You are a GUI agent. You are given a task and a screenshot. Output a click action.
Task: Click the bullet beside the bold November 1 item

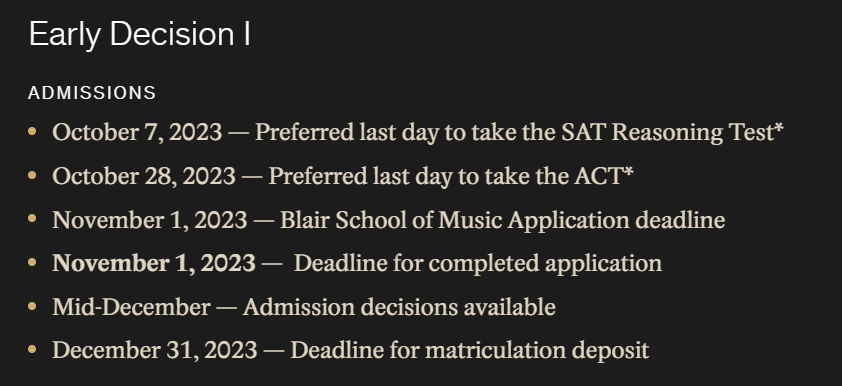point(32,263)
